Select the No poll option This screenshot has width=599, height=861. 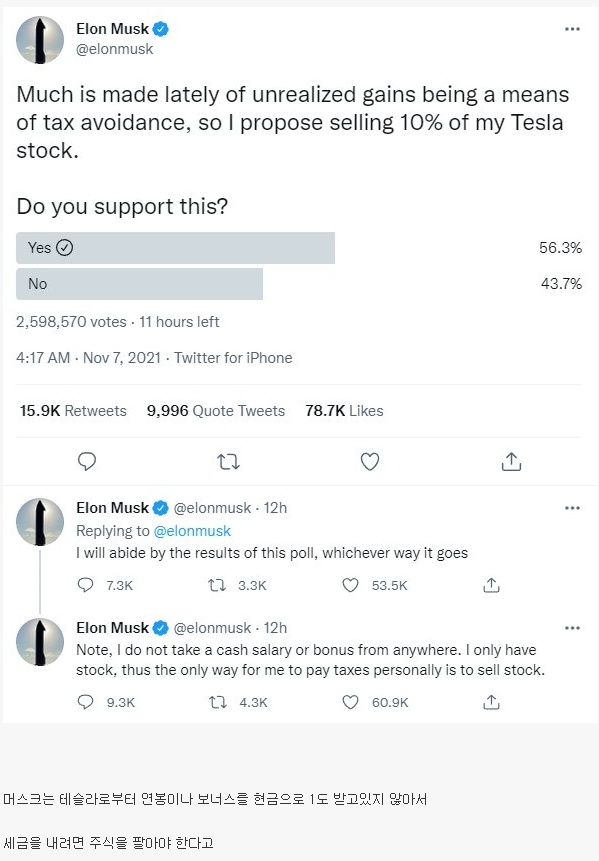pyautogui.click(x=139, y=284)
